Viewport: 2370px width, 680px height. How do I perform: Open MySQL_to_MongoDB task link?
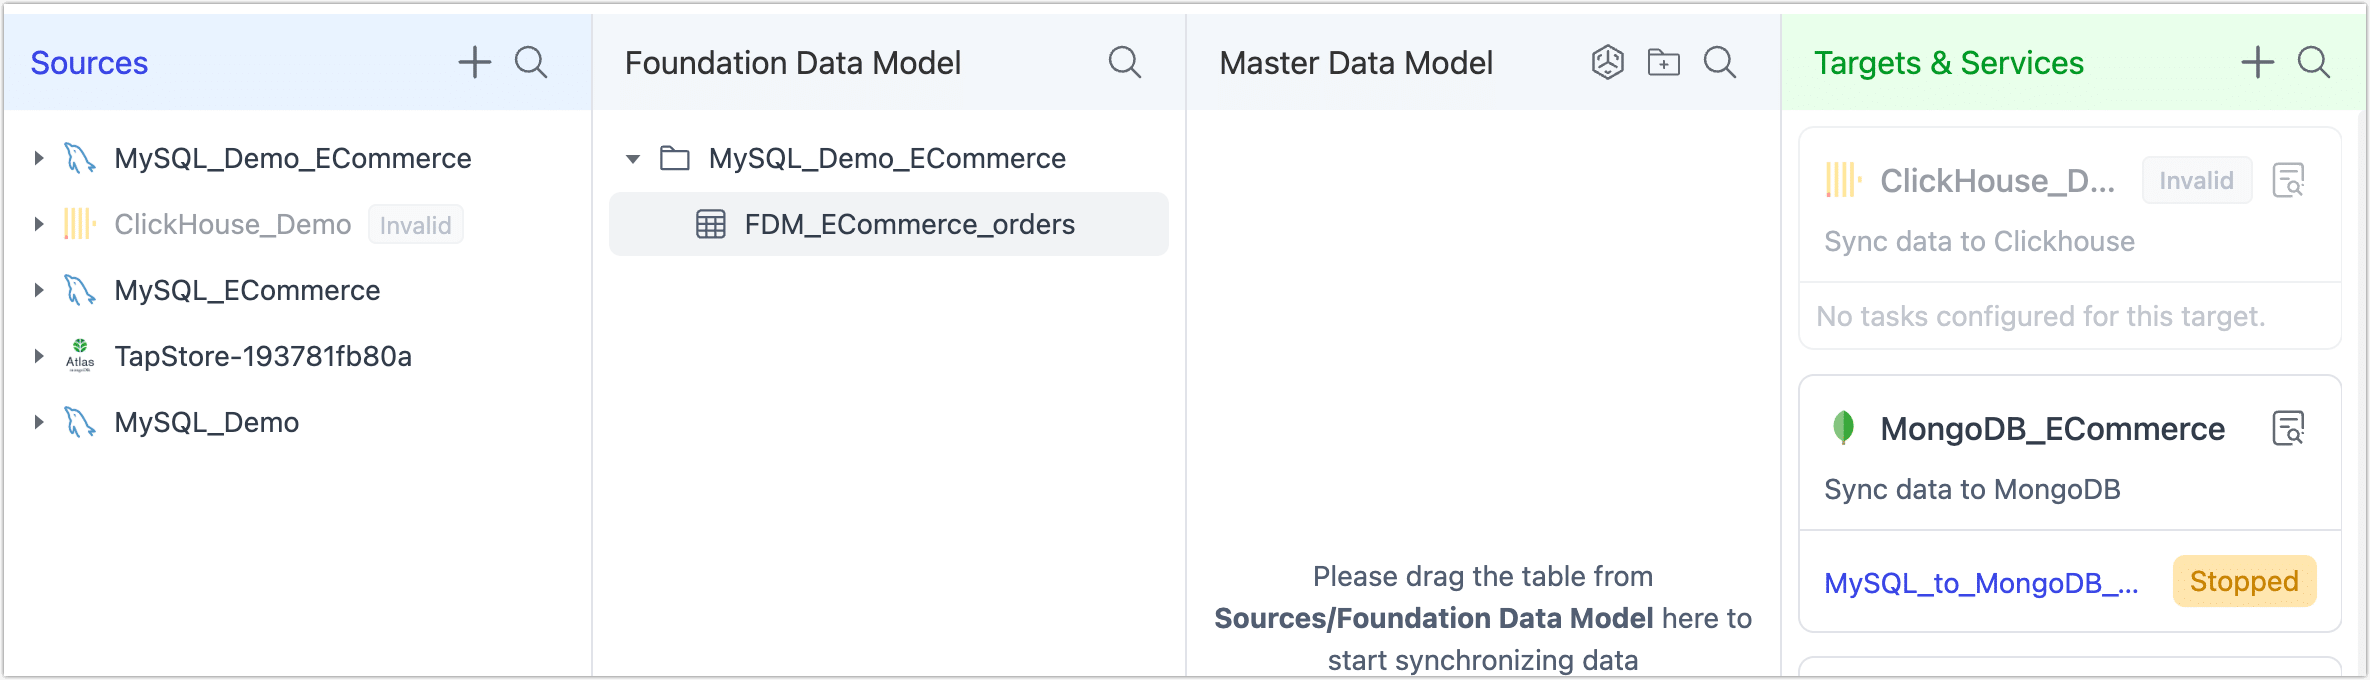tap(1981, 582)
